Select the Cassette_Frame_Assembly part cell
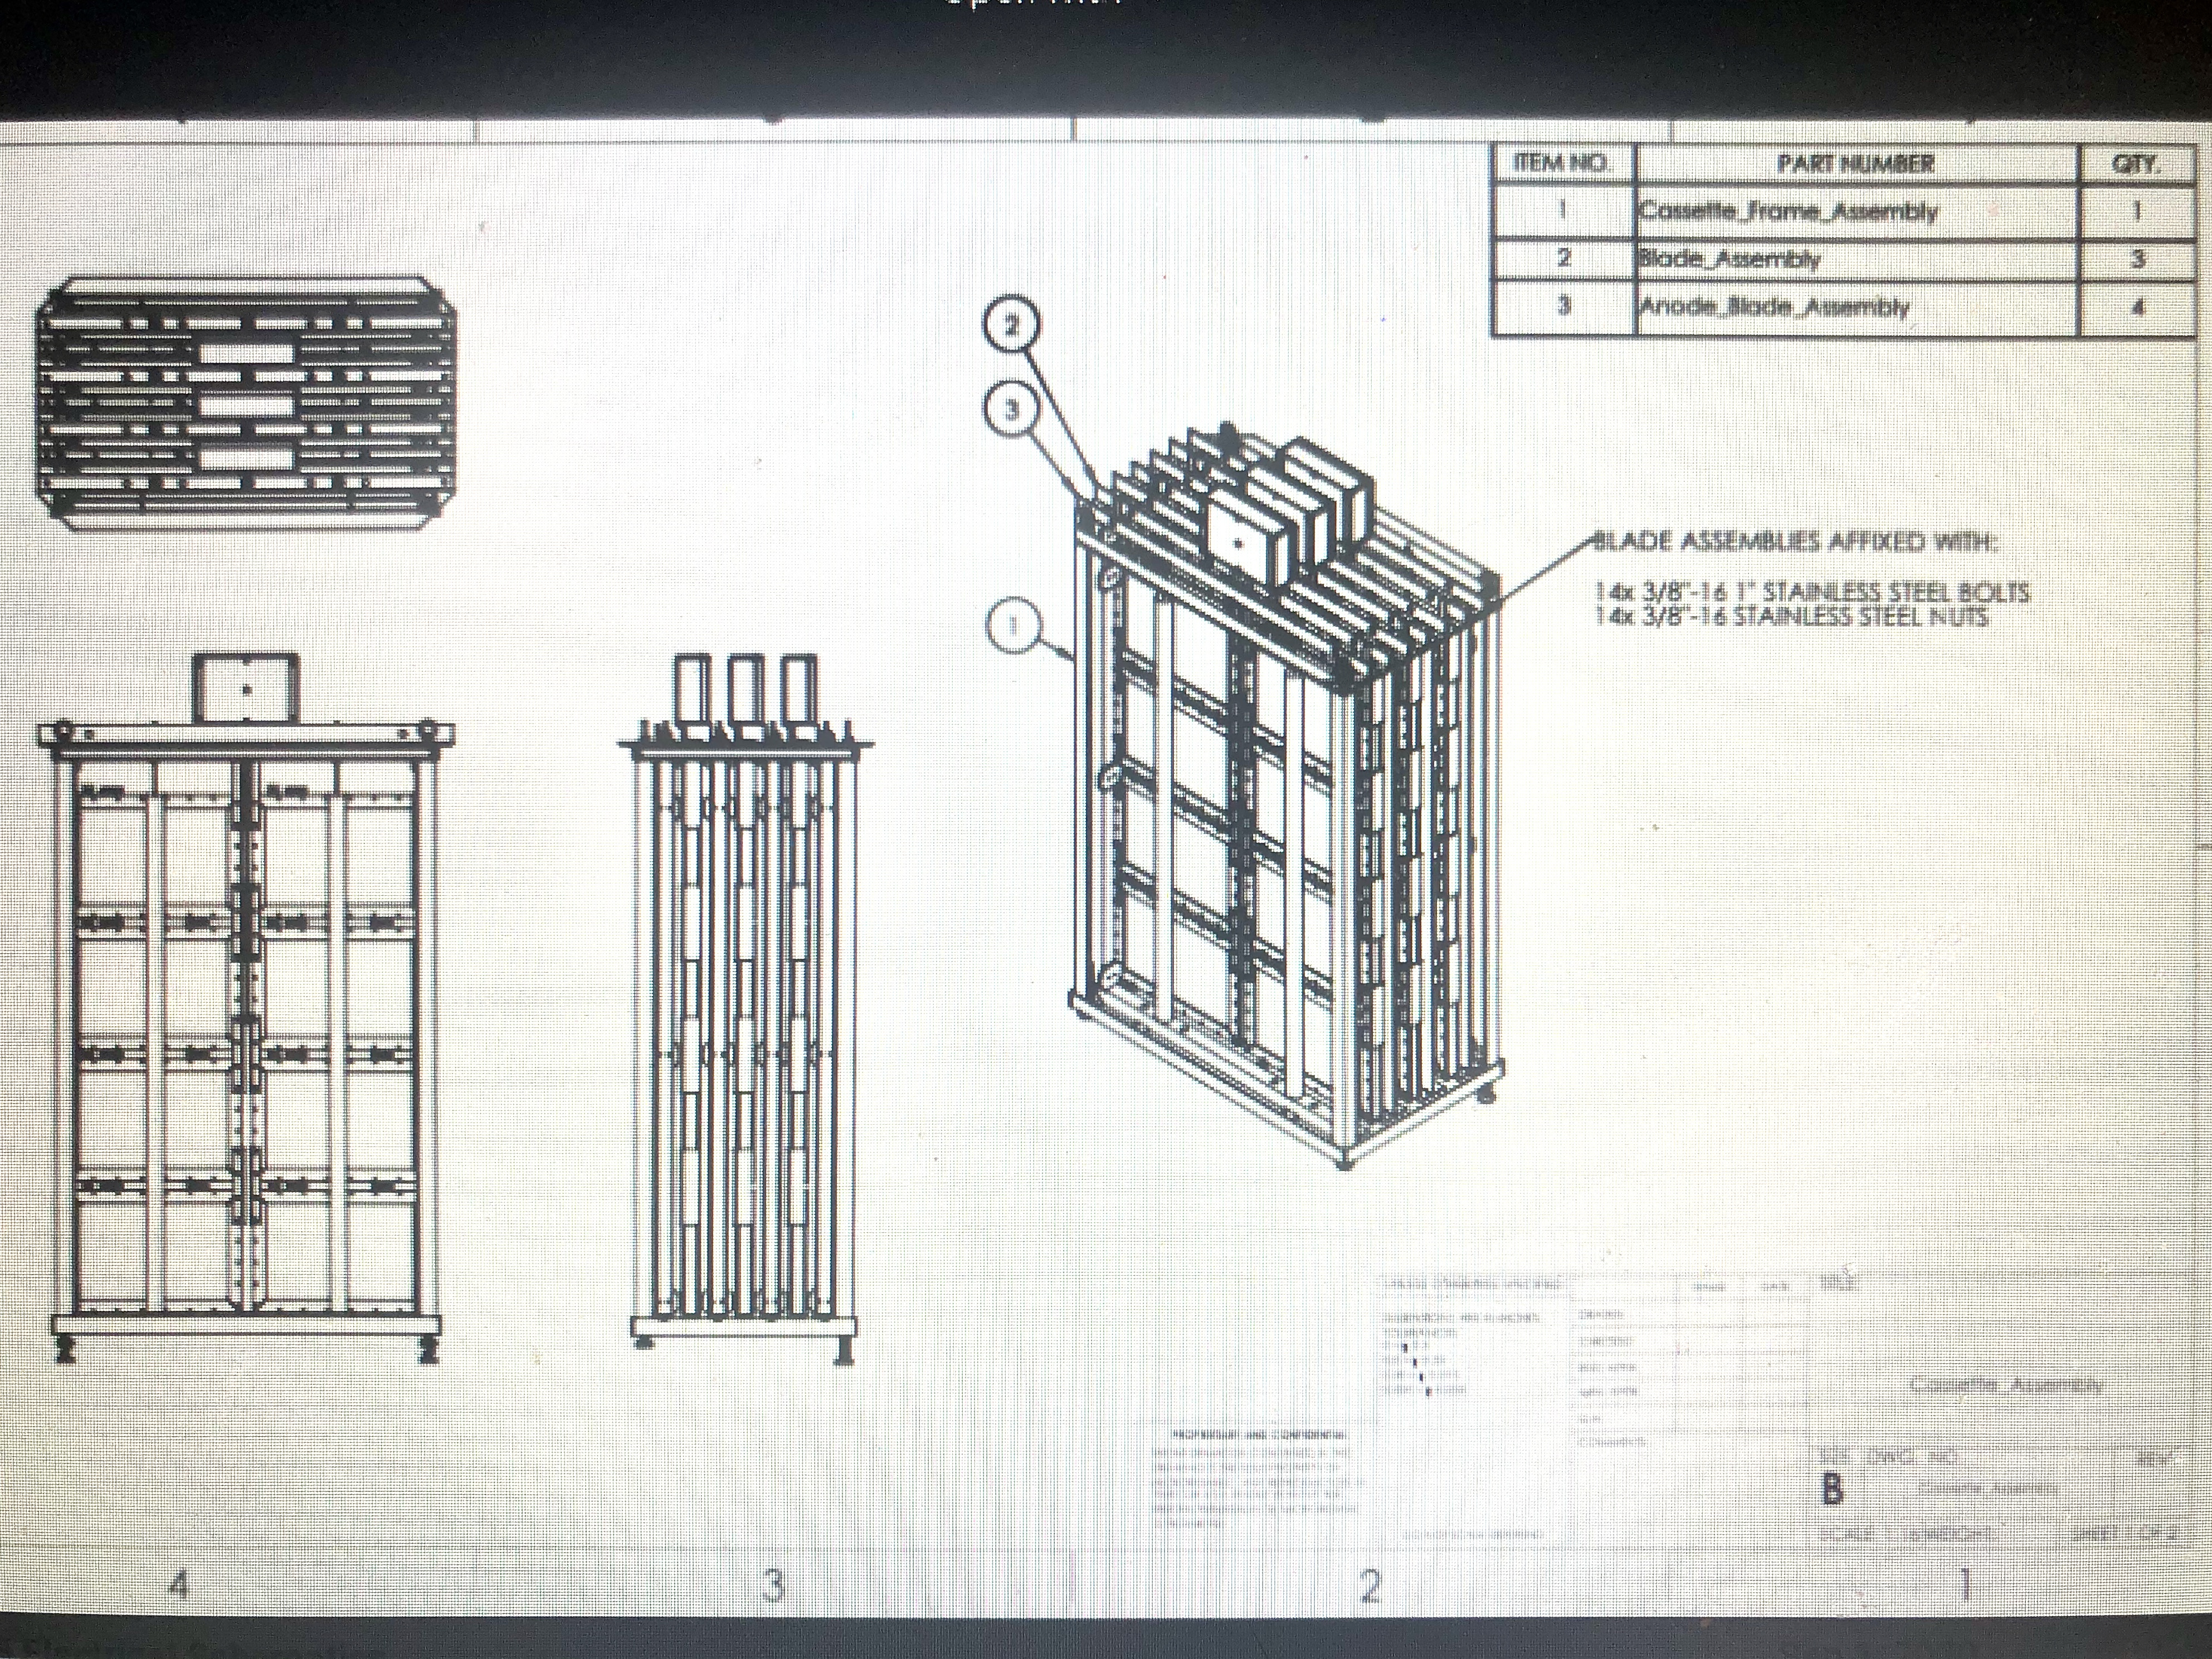The image size is (2212, 1659). click(1856, 211)
